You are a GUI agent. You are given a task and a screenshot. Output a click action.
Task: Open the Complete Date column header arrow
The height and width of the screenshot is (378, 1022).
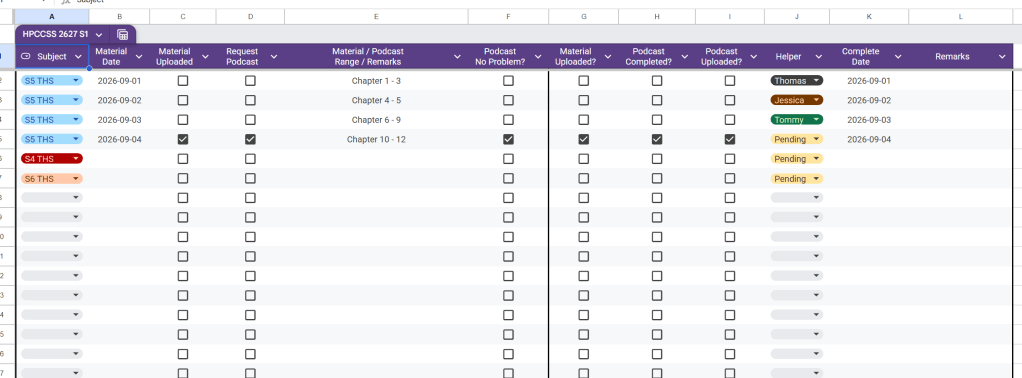(x=898, y=57)
